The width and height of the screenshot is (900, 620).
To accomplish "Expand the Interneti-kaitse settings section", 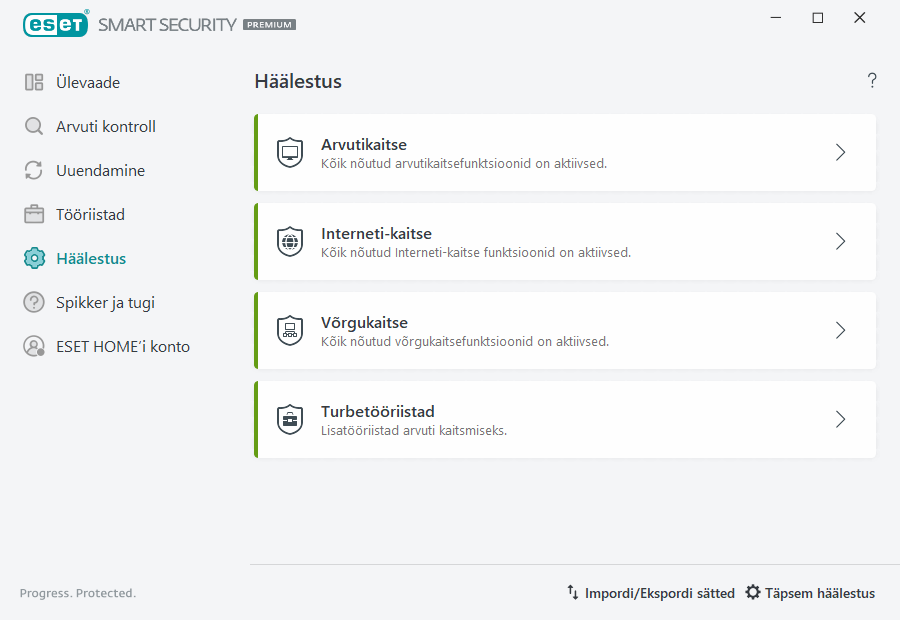I will (x=840, y=241).
